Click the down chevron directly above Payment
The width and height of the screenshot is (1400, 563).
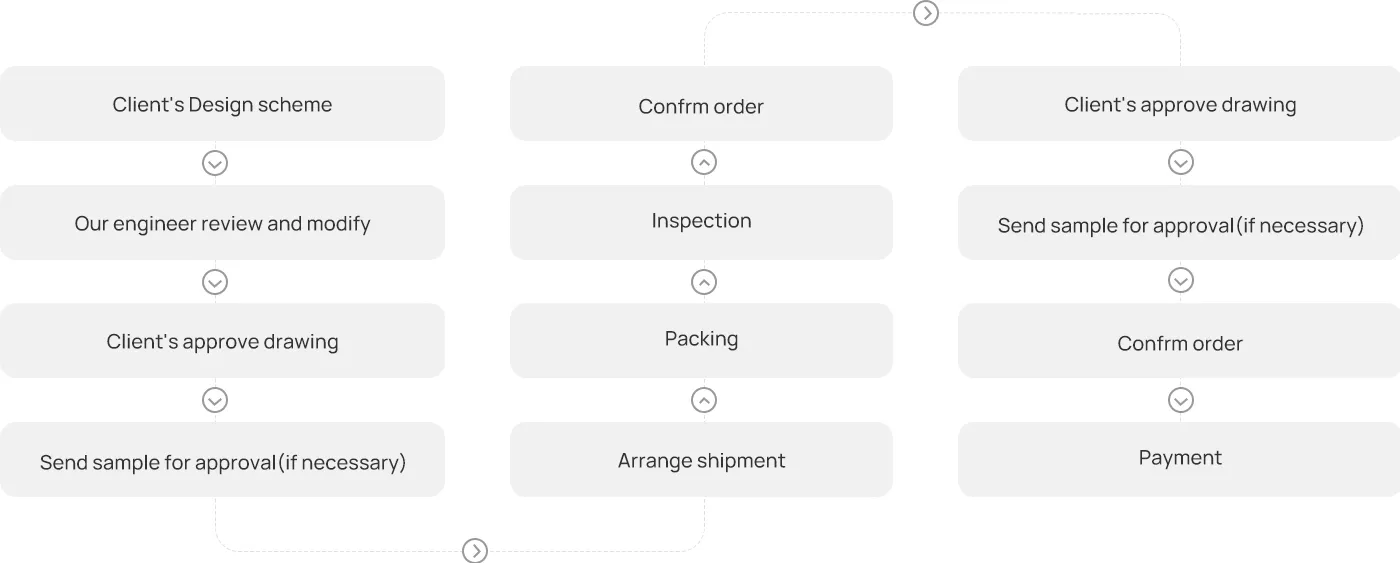point(1181,400)
